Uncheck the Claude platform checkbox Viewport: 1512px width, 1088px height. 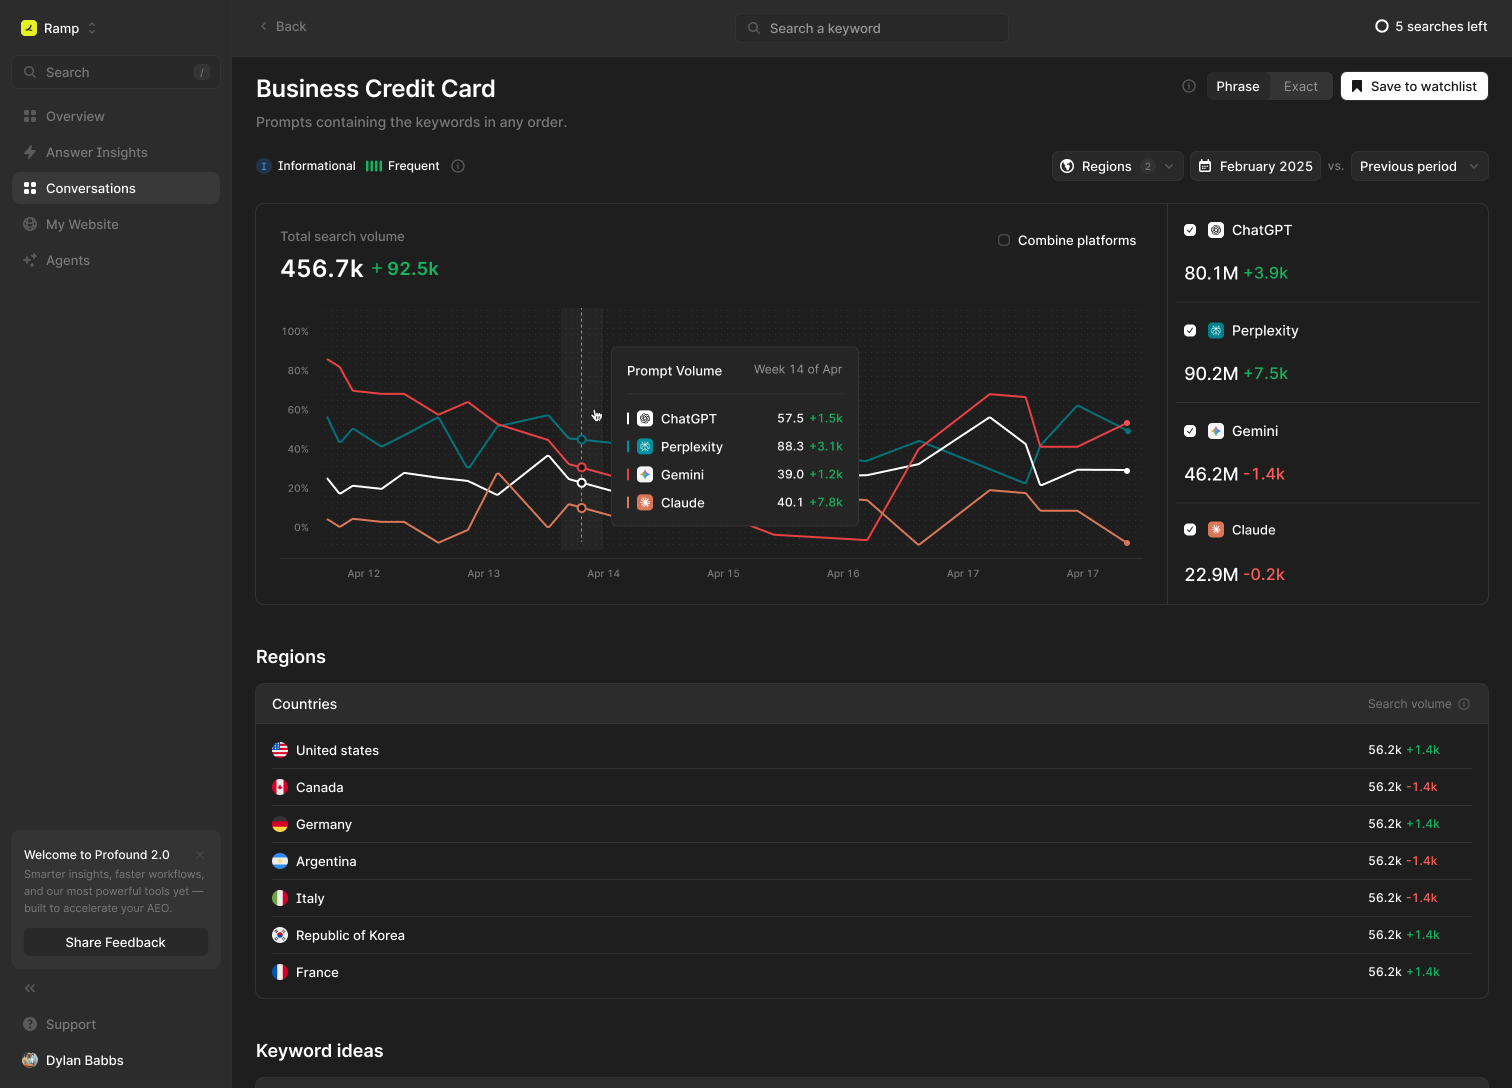click(x=1190, y=530)
